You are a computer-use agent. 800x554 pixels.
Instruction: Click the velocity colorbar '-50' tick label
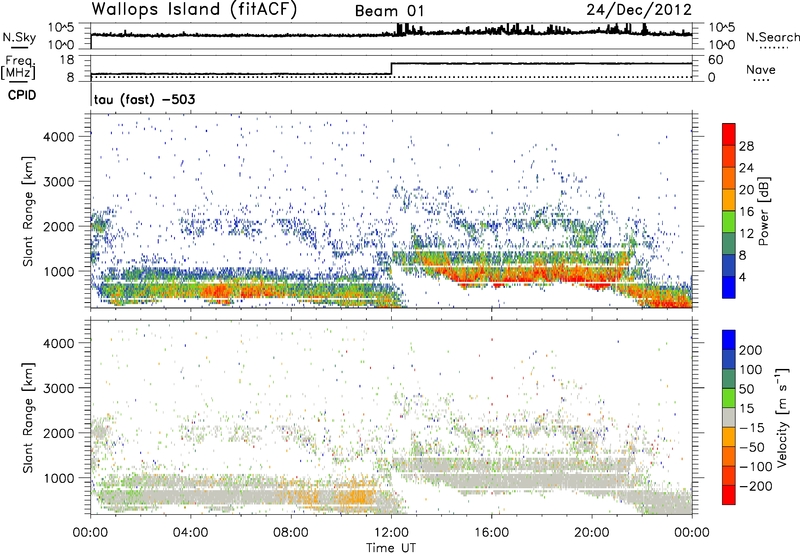point(752,447)
